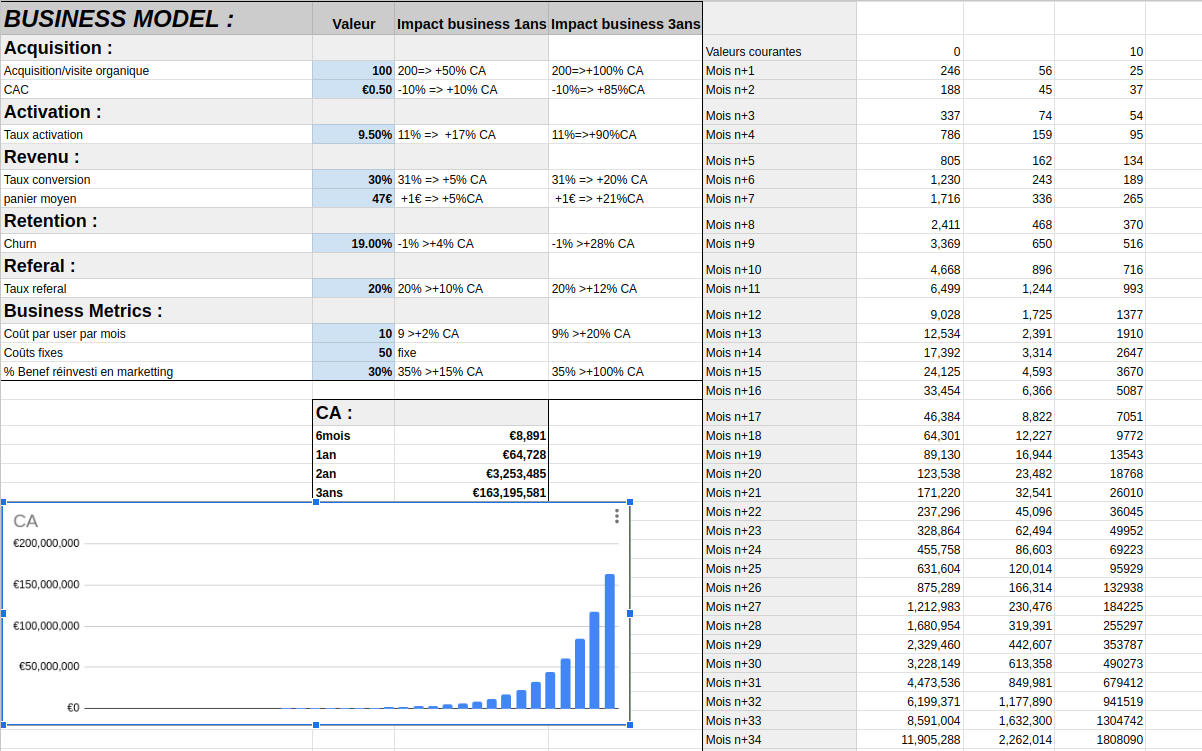1202x751 pixels.
Task: Click the 1an CA value €64,728
Action: click(472, 455)
